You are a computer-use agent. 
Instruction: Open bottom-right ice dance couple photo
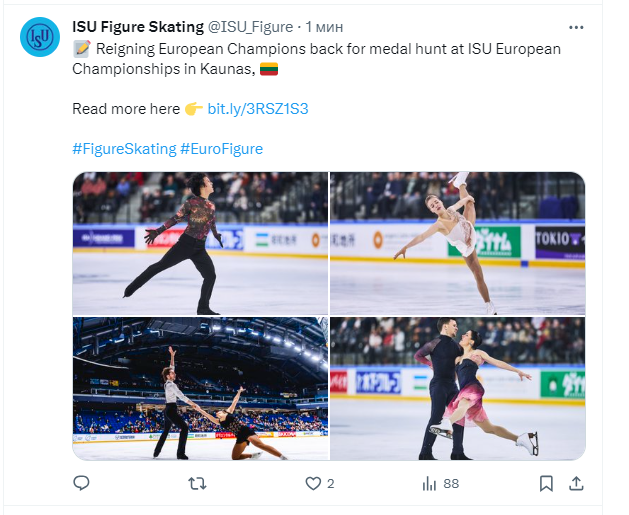coord(457,389)
